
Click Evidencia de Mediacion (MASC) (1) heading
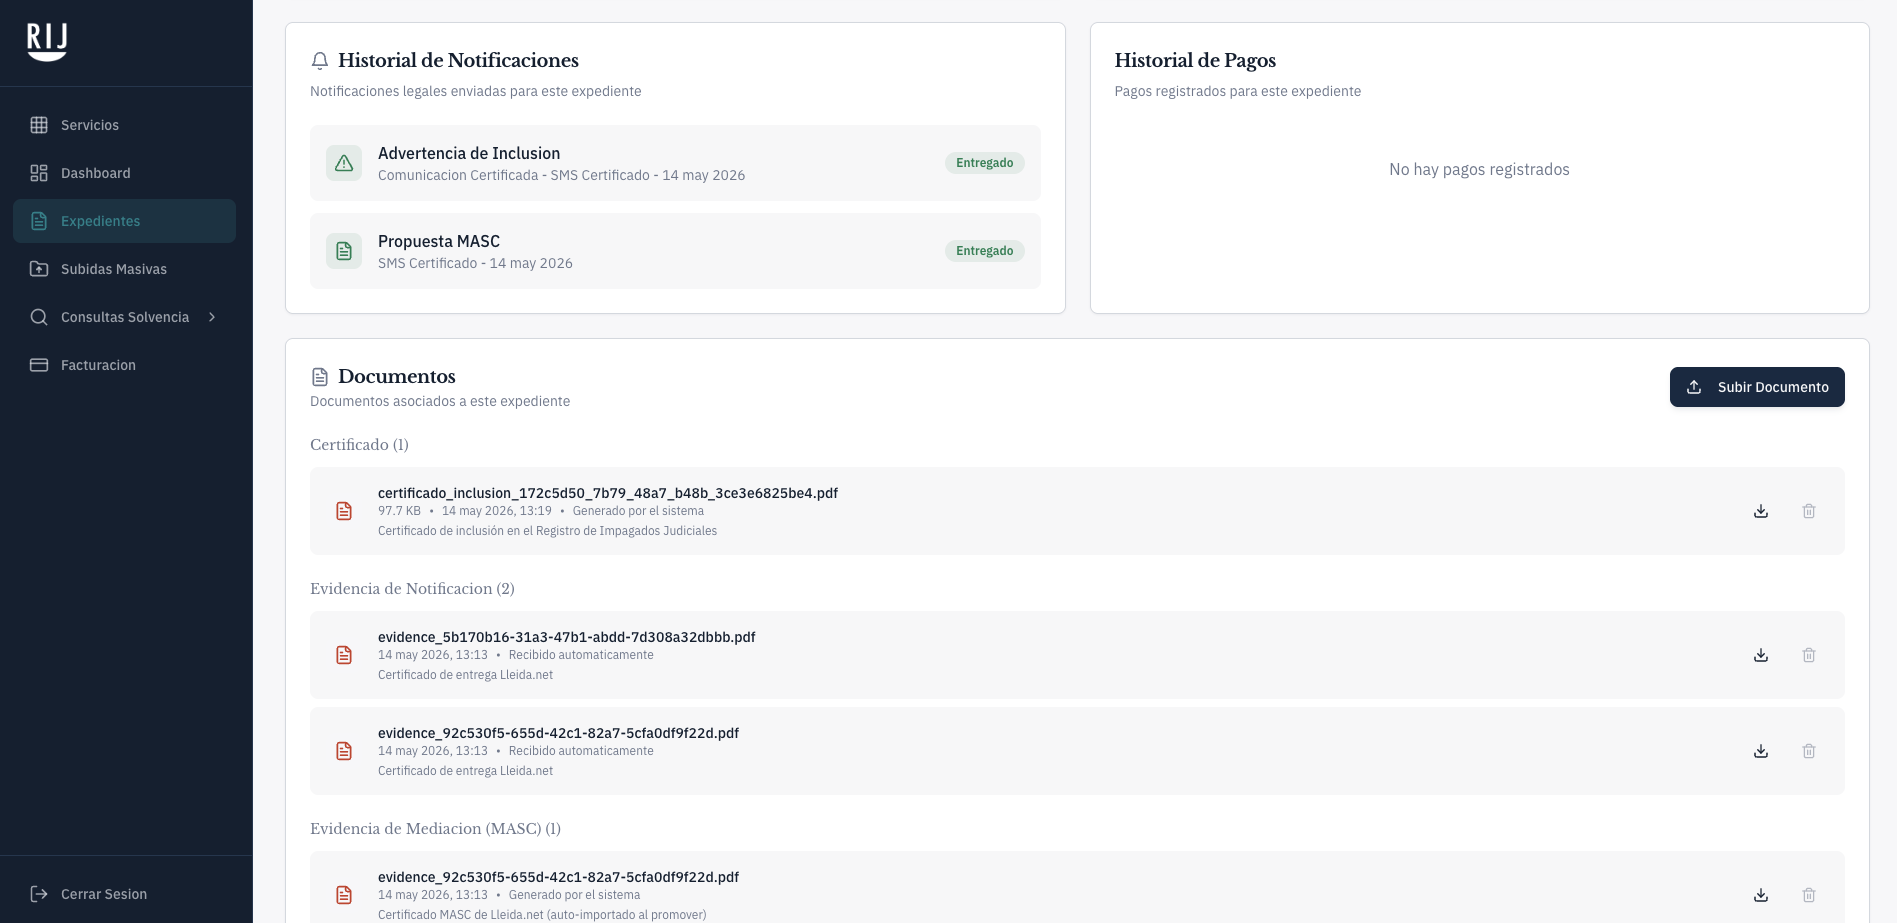coord(435,829)
